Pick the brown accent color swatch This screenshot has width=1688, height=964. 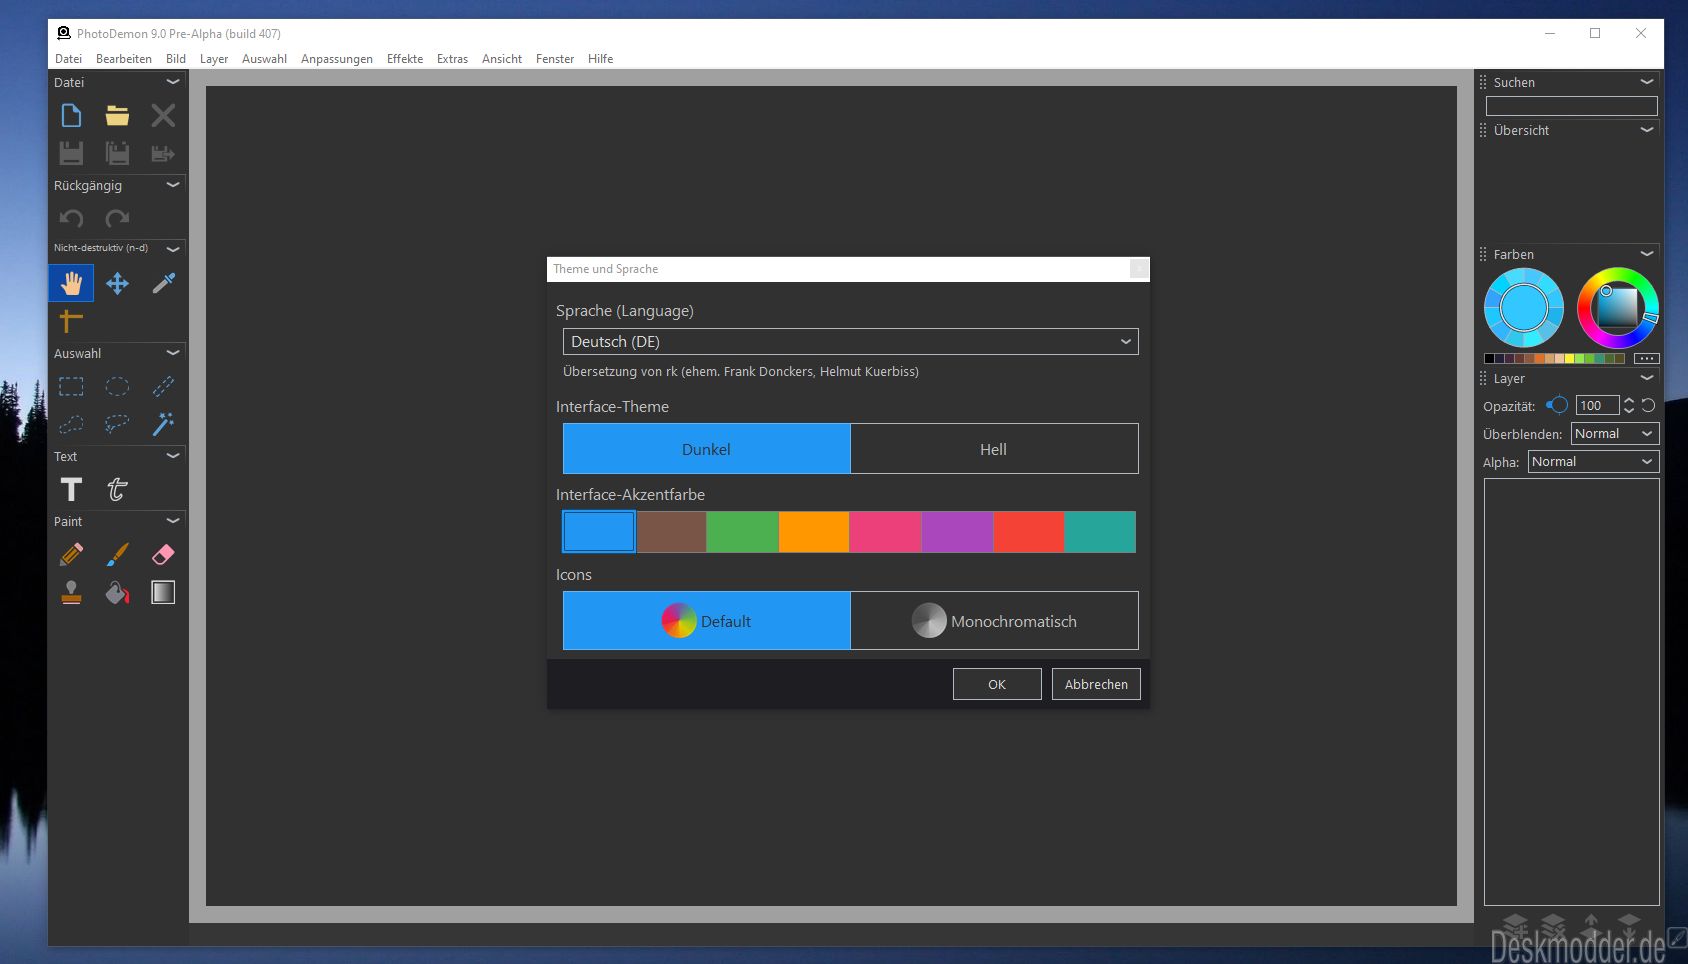coord(671,532)
